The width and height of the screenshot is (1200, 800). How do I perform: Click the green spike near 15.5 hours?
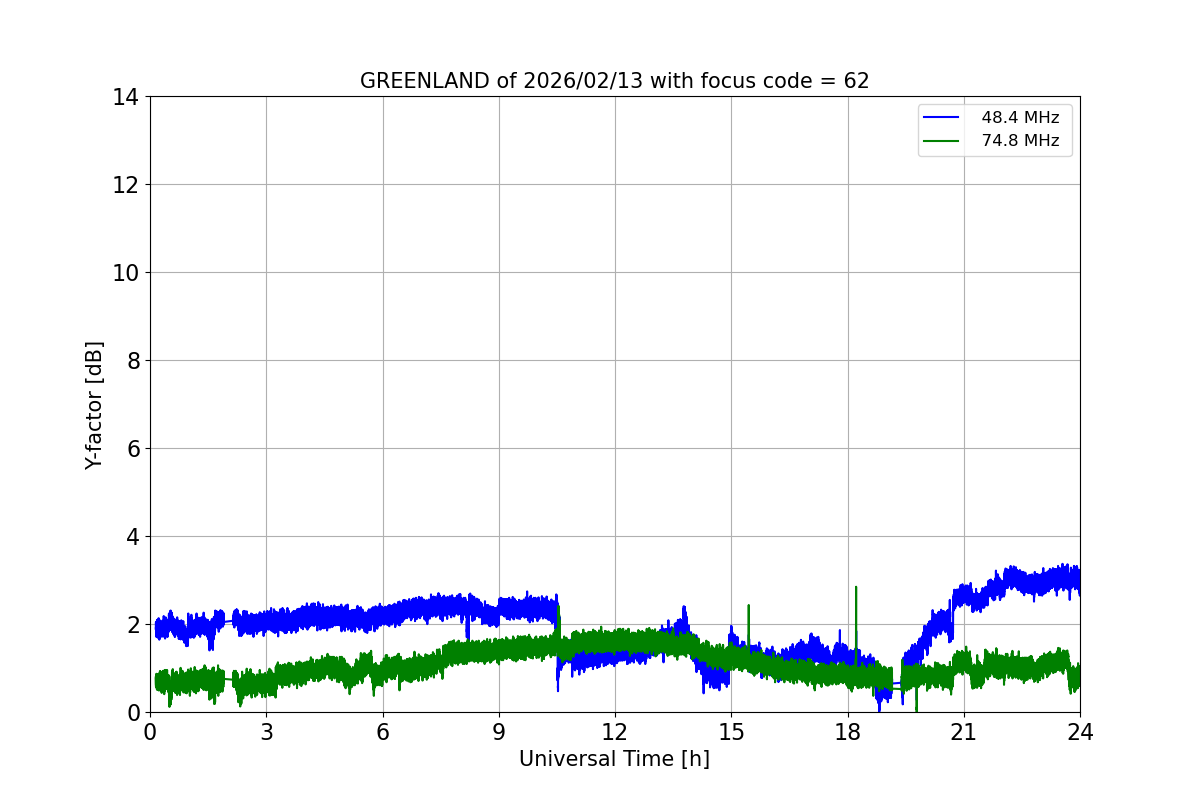click(x=748, y=625)
